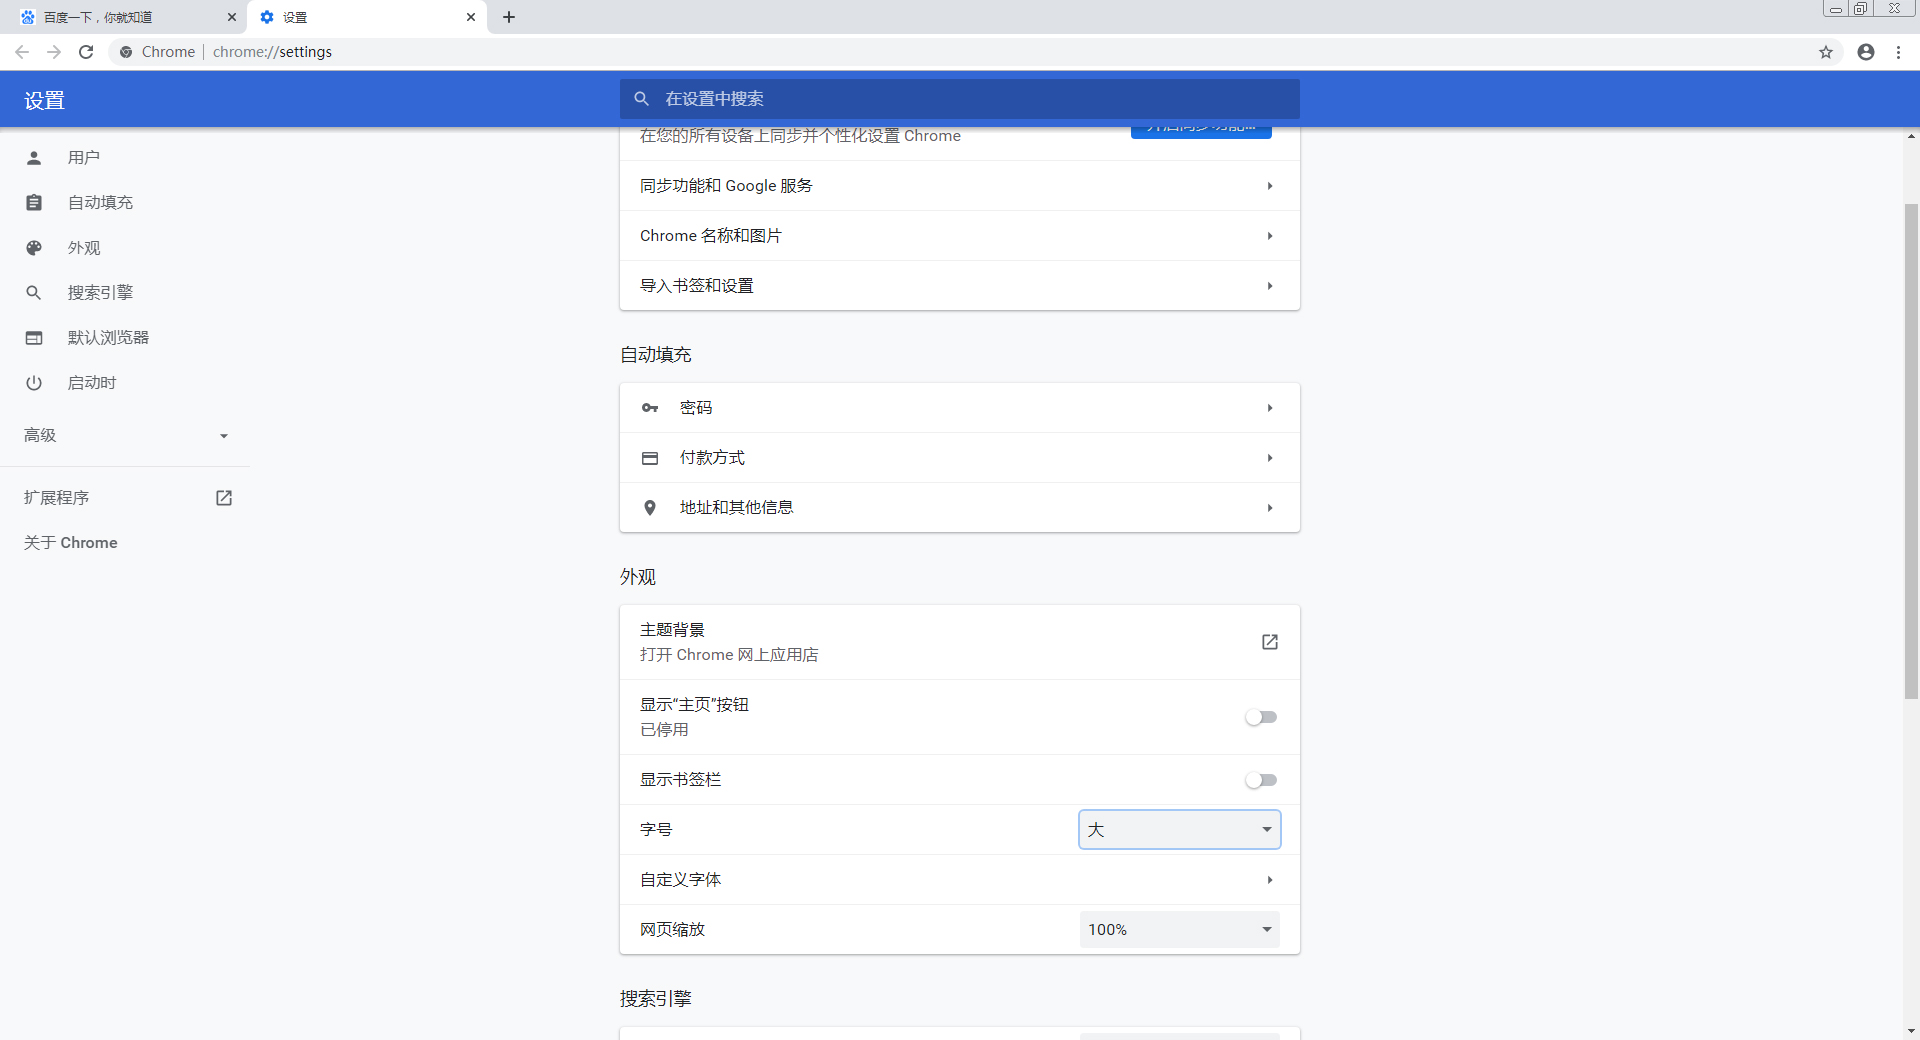Click the 密码 key icon
This screenshot has width=1920, height=1040.
pyautogui.click(x=650, y=407)
